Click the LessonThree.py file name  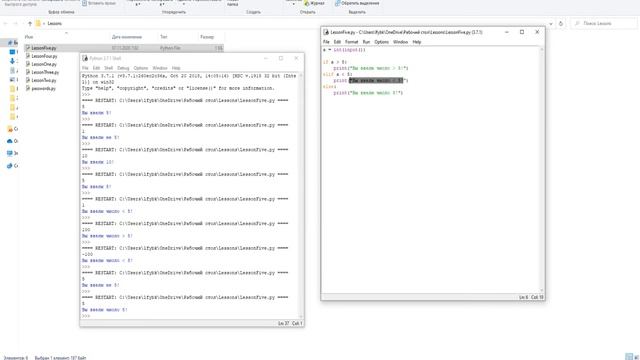(45, 72)
